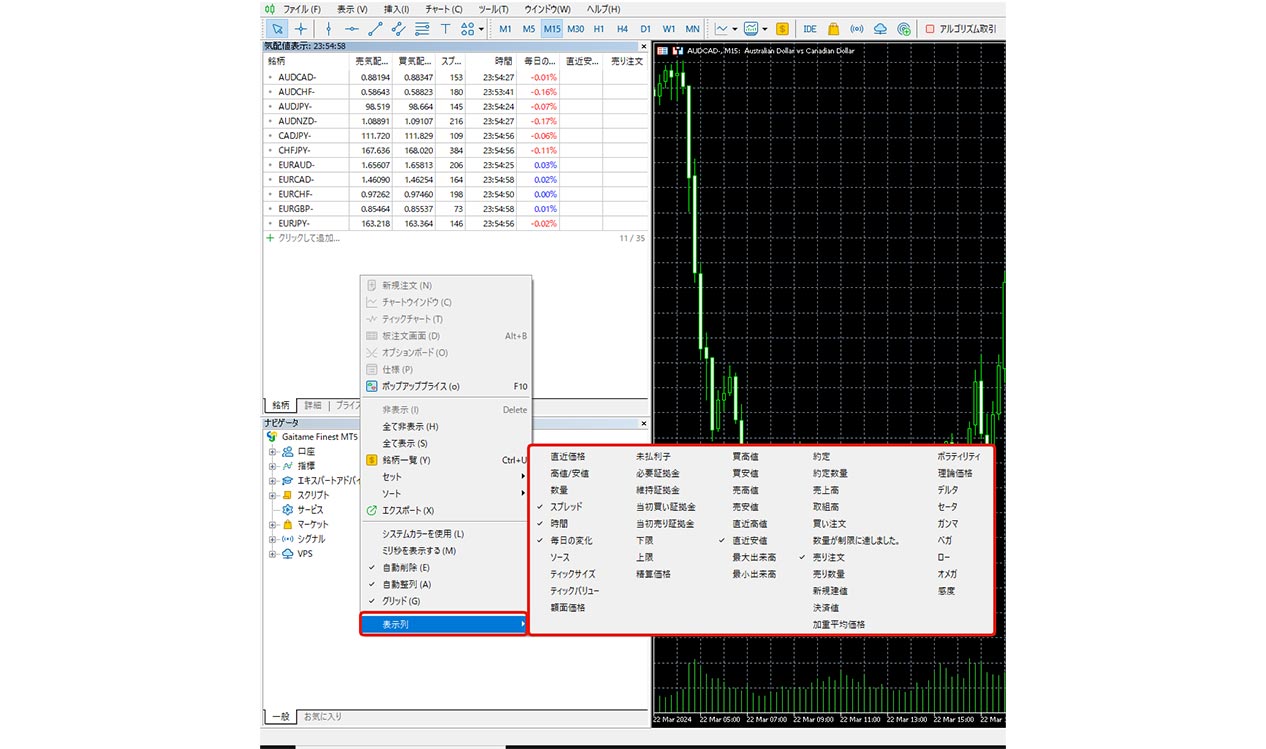Toggle グリッド (G) option
Image resolution: width=1266 pixels, height=749 pixels.
point(446,601)
